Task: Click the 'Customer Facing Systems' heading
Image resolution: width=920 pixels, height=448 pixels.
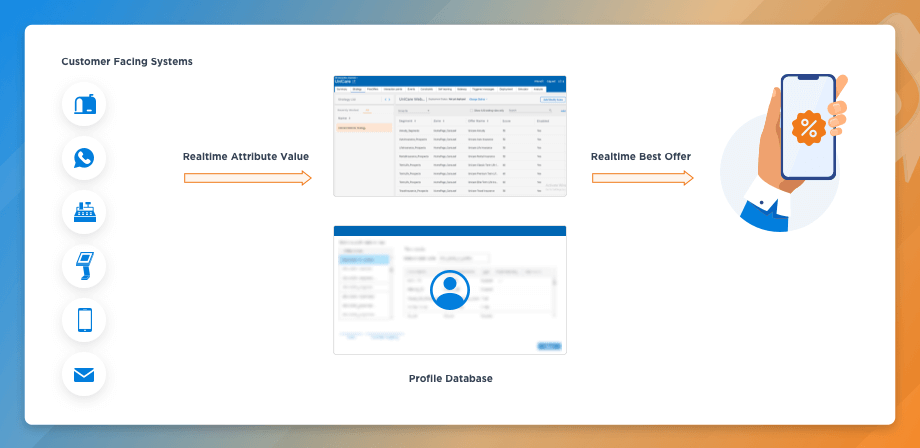Action: [x=127, y=62]
